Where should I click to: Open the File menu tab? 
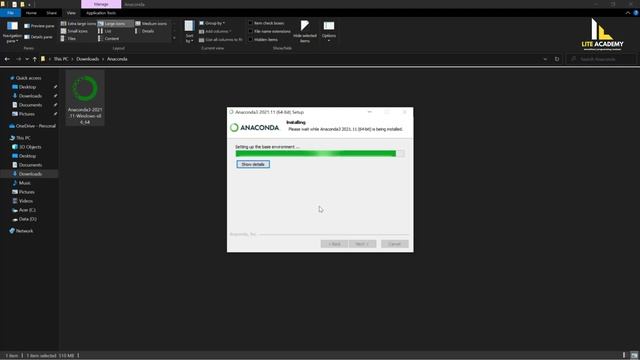(10, 13)
